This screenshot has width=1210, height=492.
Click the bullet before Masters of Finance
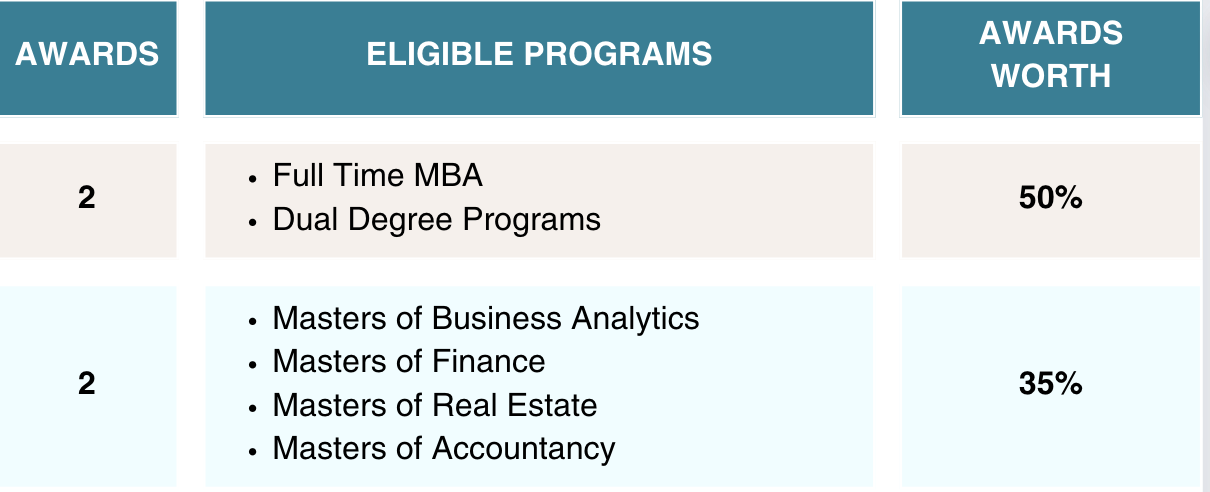coord(253,363)
